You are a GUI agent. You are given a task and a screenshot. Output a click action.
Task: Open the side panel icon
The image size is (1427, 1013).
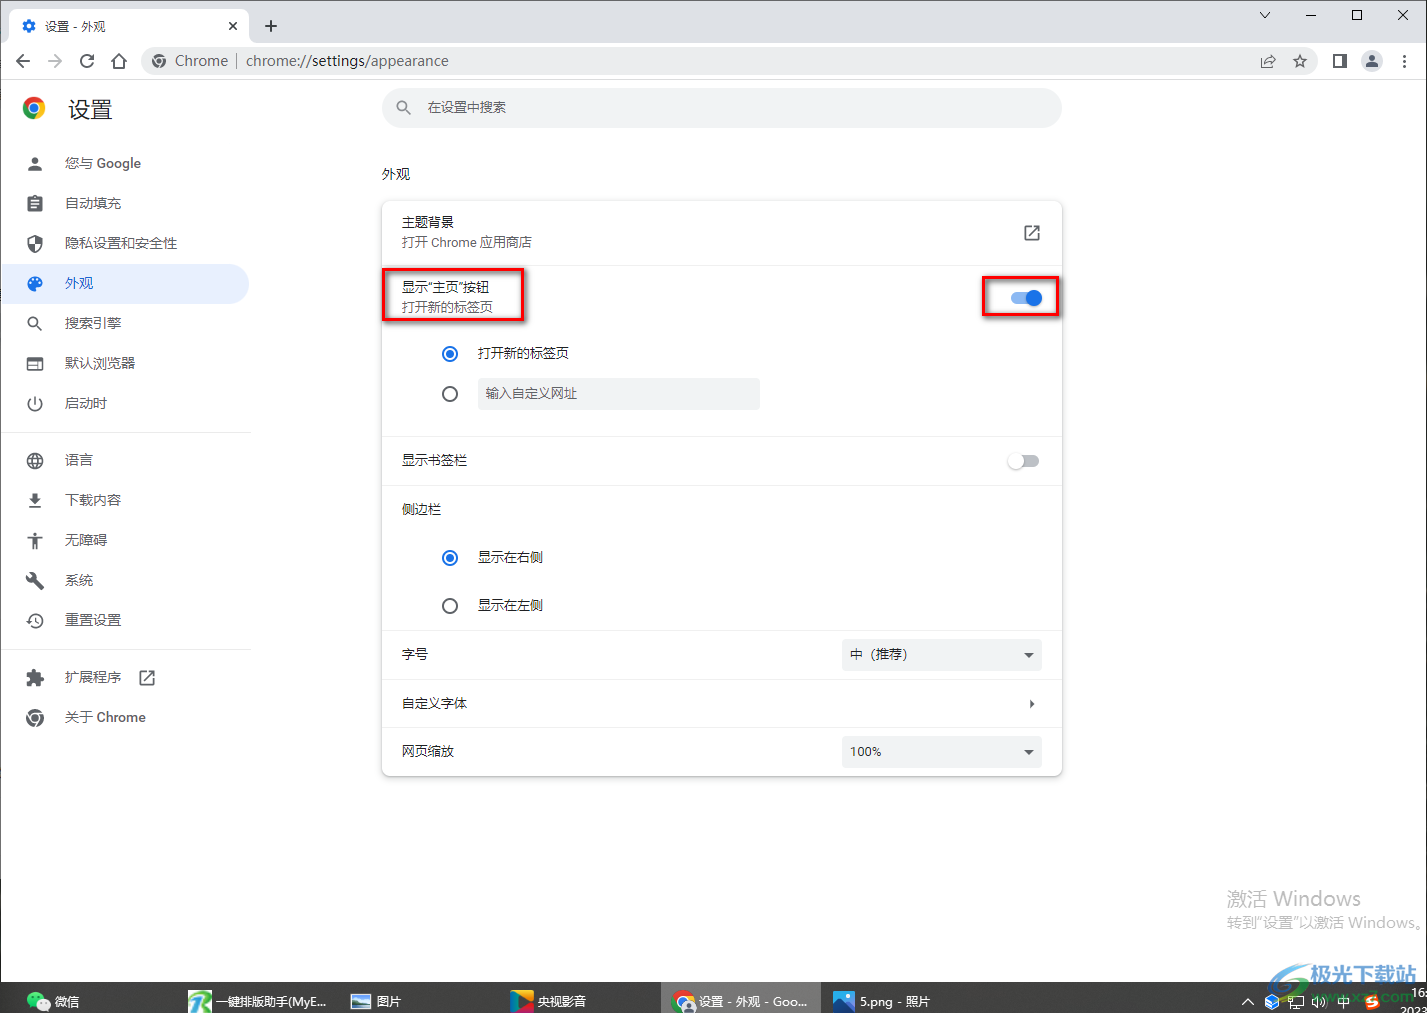coord(1340,61)
